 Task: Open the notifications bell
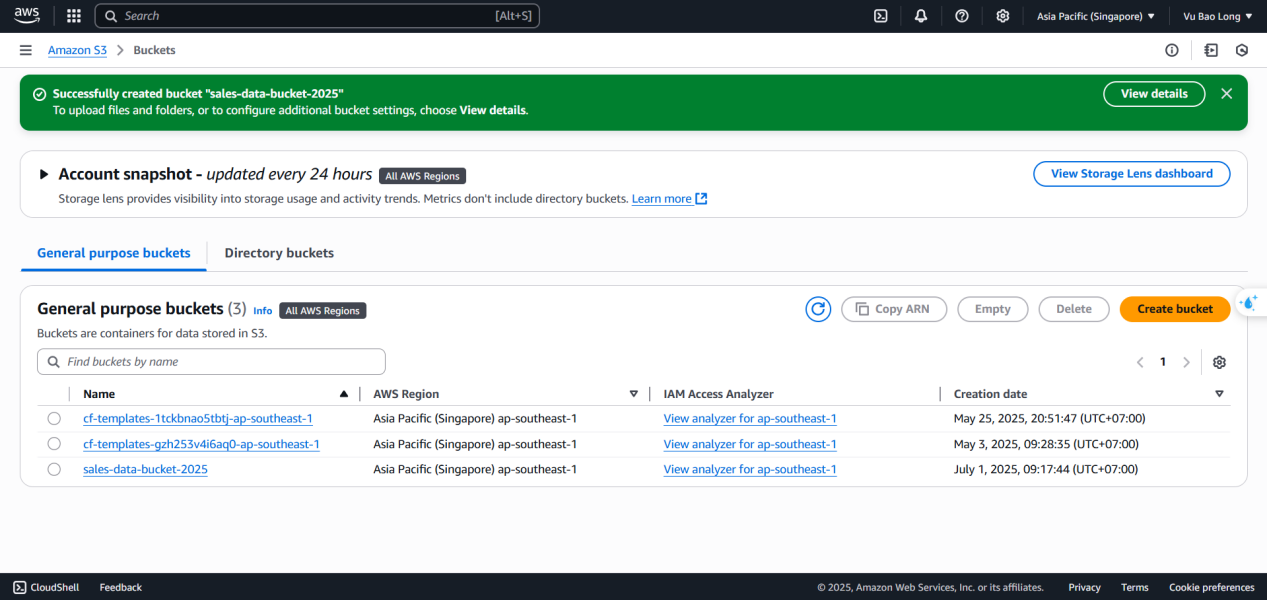(x=921, y=16)
